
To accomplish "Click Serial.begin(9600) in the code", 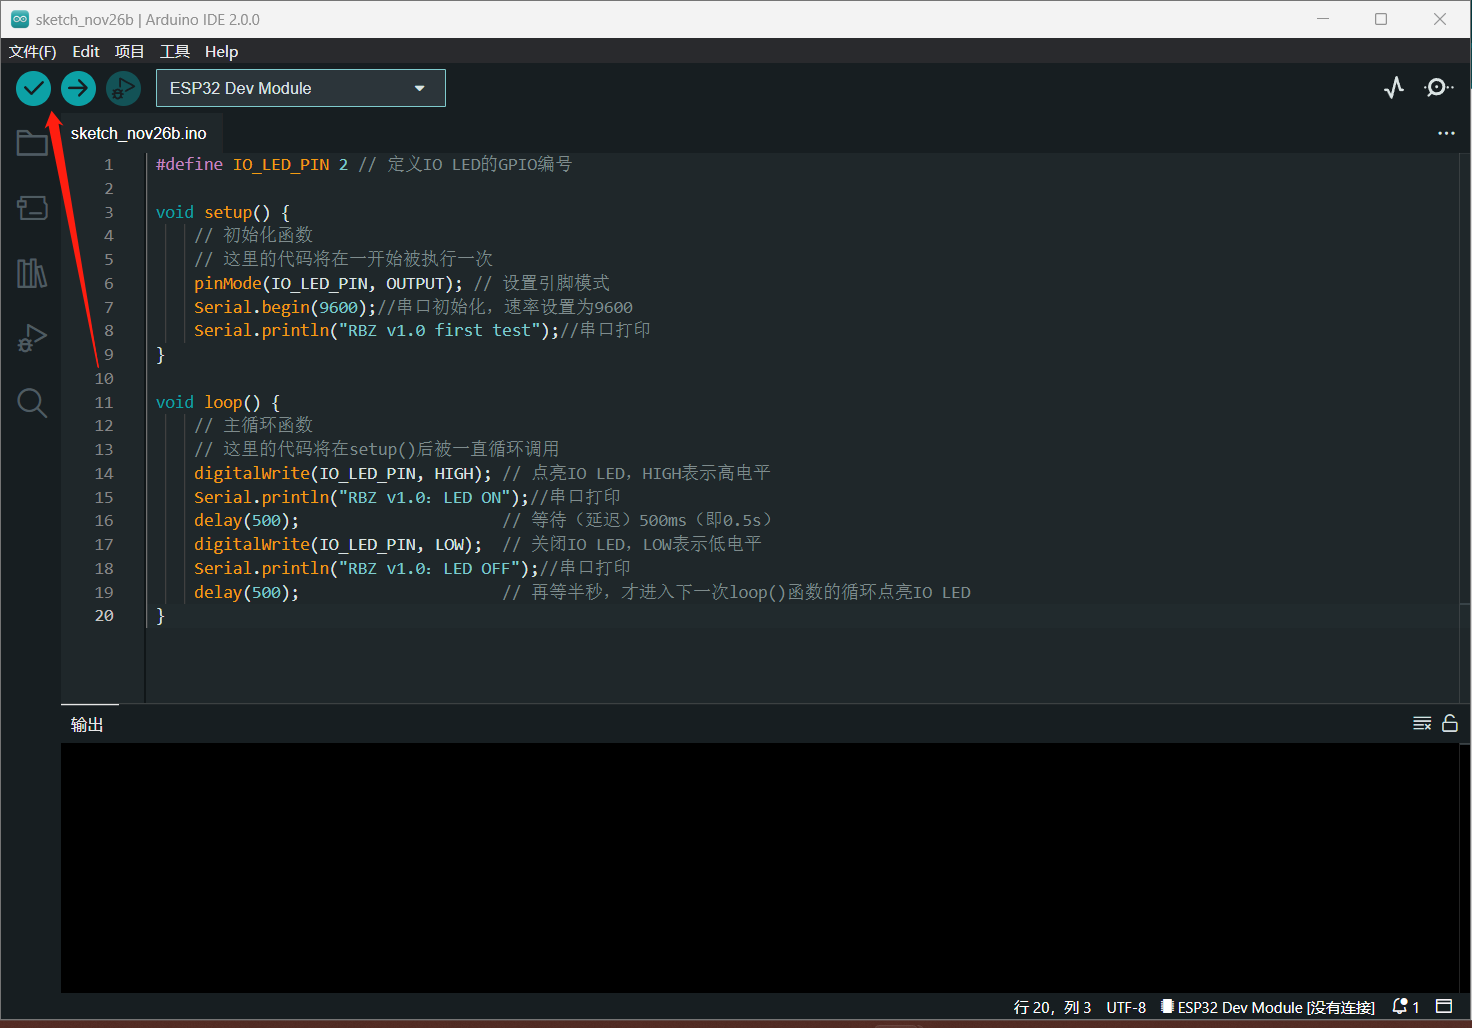I will [x=281, y=308].
